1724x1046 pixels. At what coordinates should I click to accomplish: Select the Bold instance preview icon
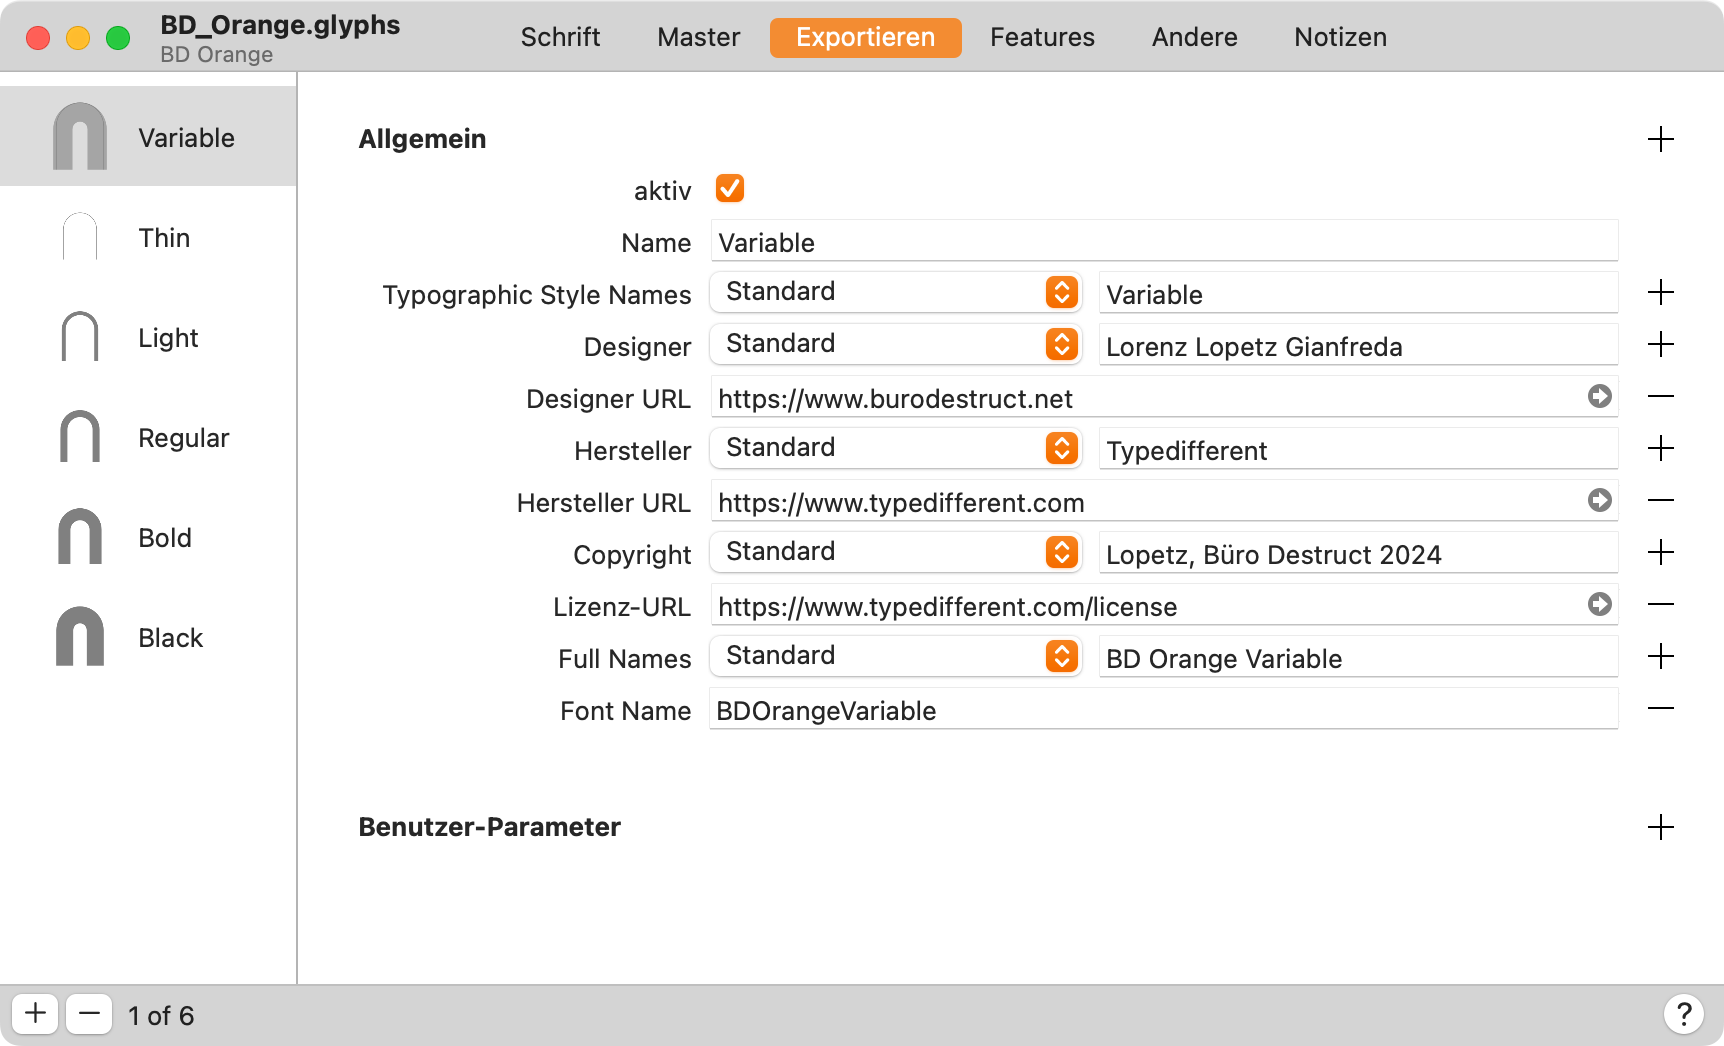pos(80,536)
